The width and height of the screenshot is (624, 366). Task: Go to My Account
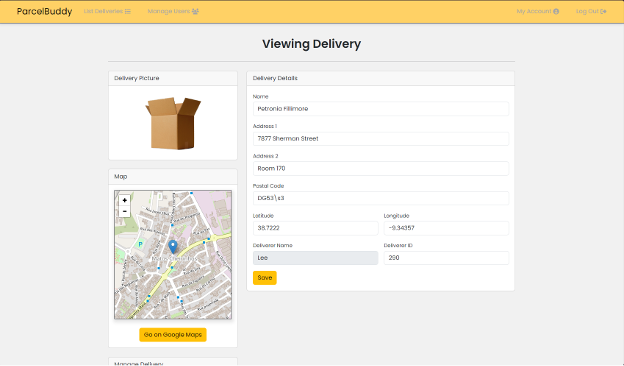tap(538, 11)
